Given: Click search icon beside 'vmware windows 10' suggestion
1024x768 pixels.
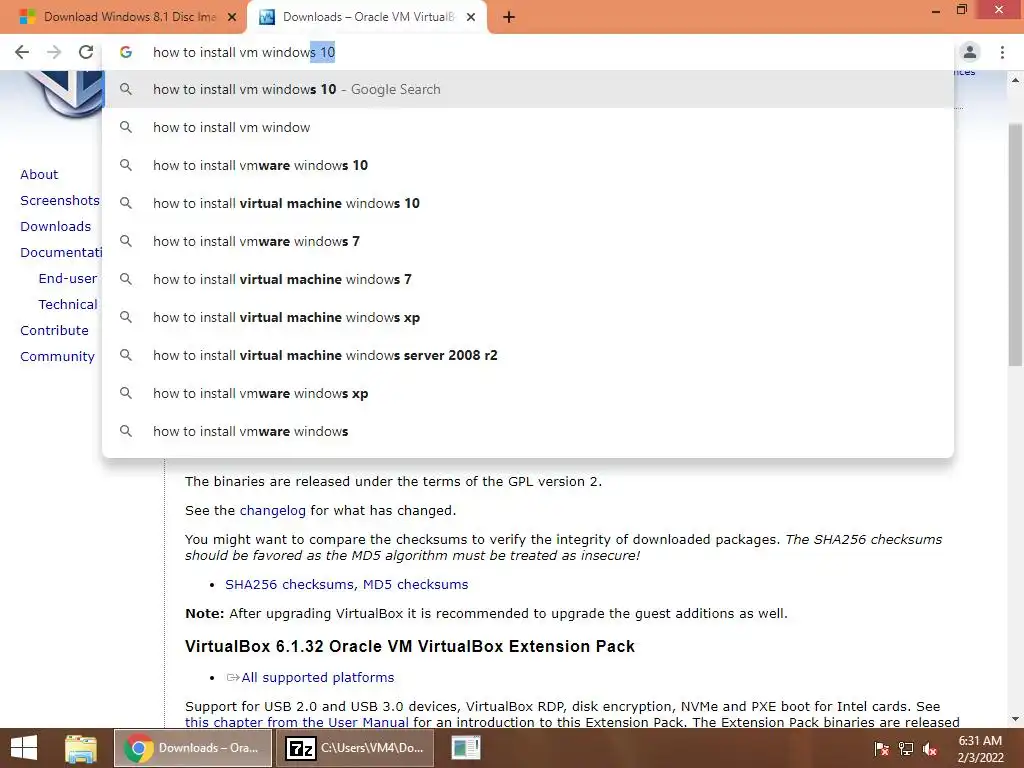Looking at the screenshot, I should point(126,165).
